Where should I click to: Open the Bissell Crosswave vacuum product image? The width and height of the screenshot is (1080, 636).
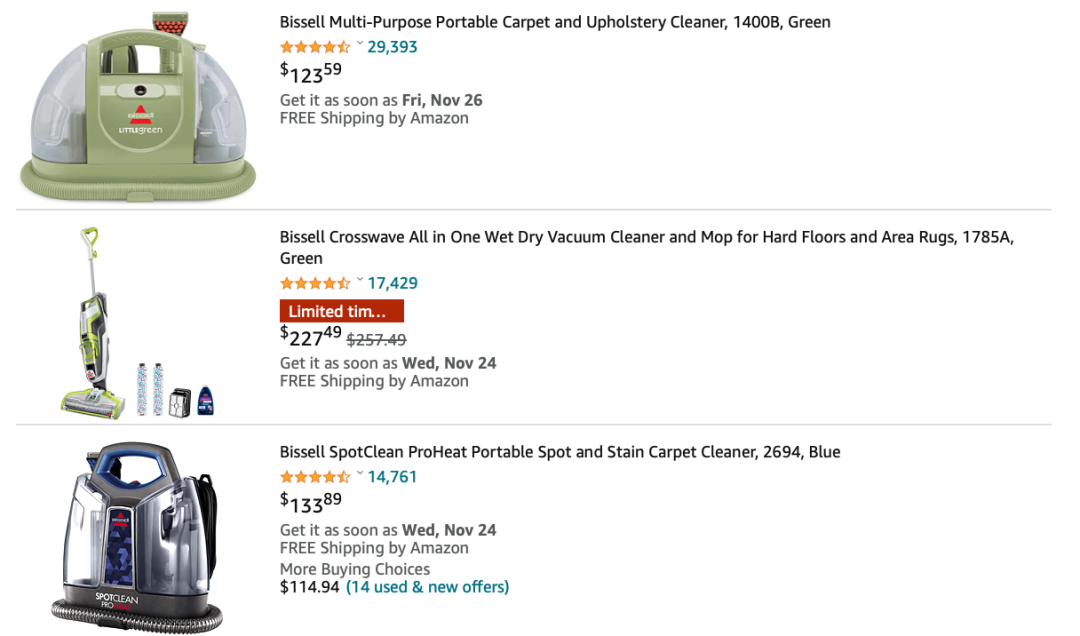[x=138, y=322]
